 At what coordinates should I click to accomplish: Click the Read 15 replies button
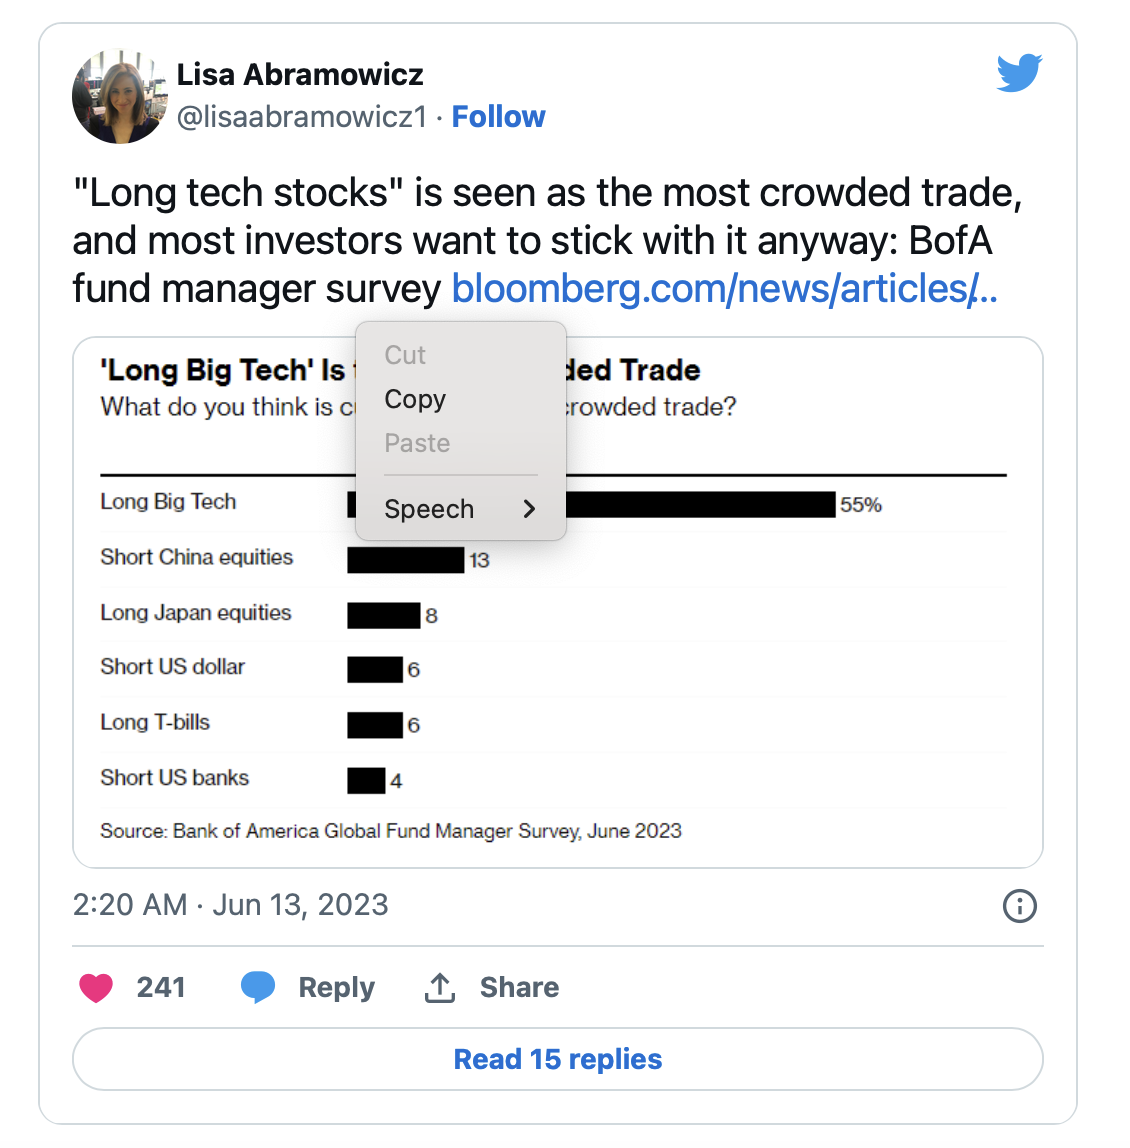coord(558,1059)
